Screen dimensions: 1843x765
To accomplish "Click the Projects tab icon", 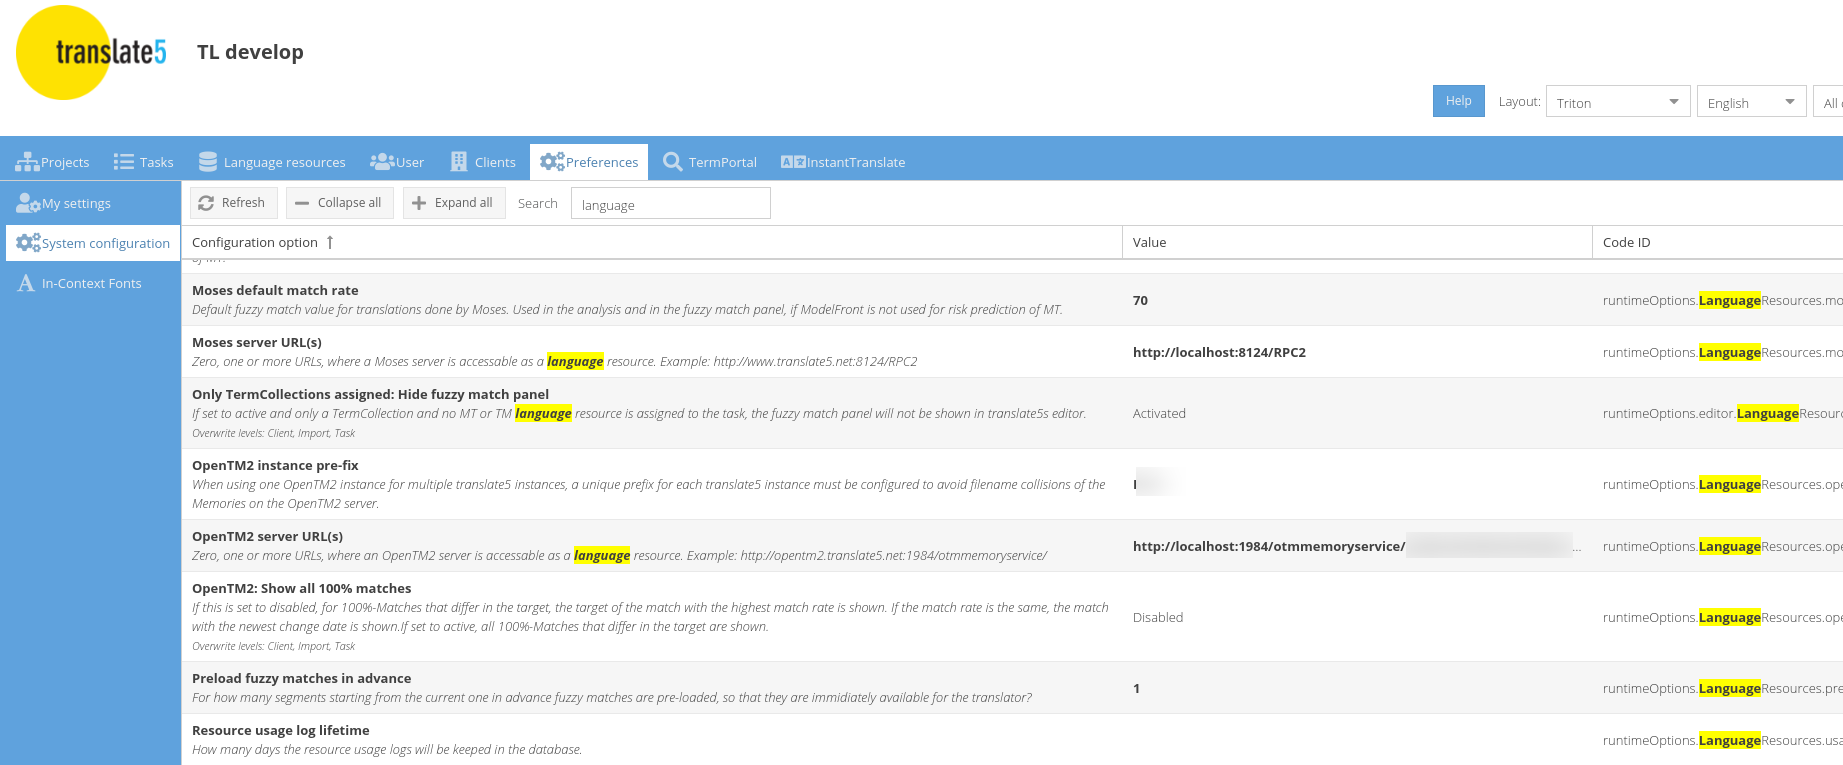I will (x=27, y=162).
